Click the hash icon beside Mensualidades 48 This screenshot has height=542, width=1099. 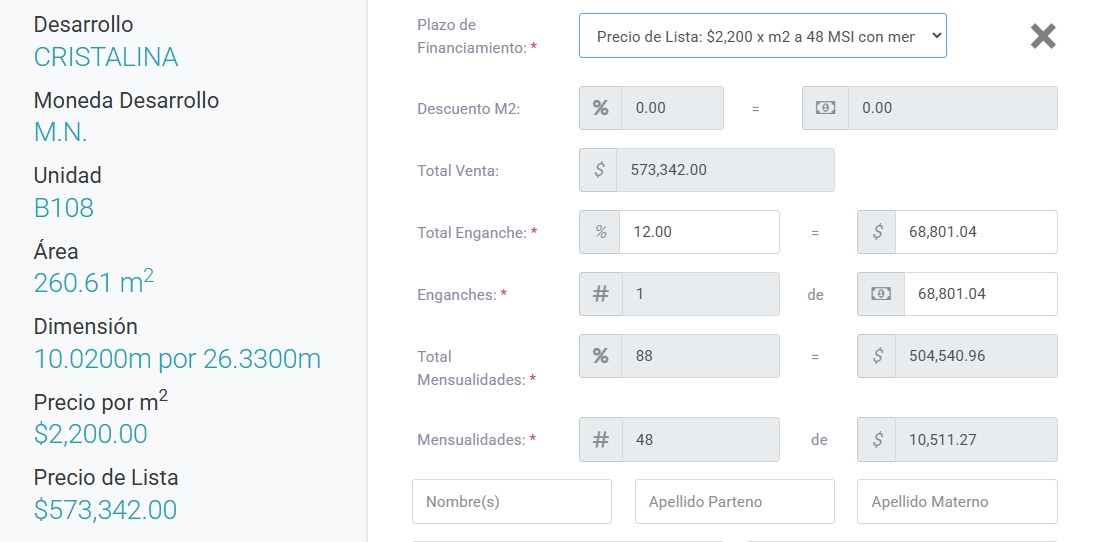(601, 440)
